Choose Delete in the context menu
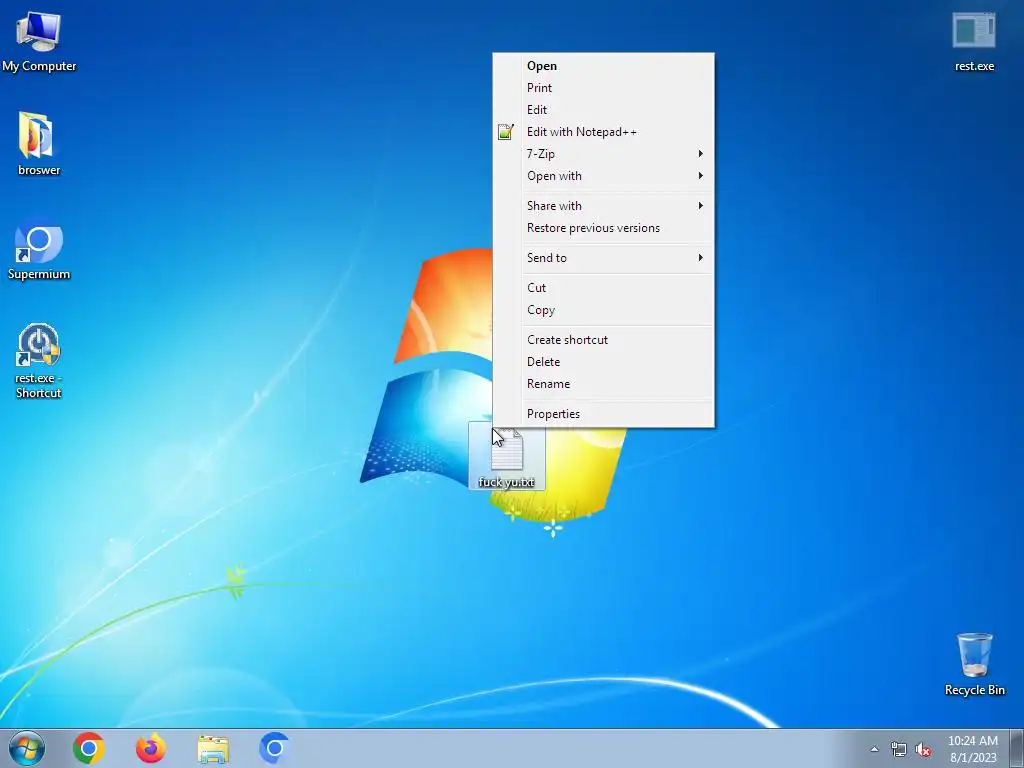The width and height of the screenshot is (1024, 768). [603, 362]
